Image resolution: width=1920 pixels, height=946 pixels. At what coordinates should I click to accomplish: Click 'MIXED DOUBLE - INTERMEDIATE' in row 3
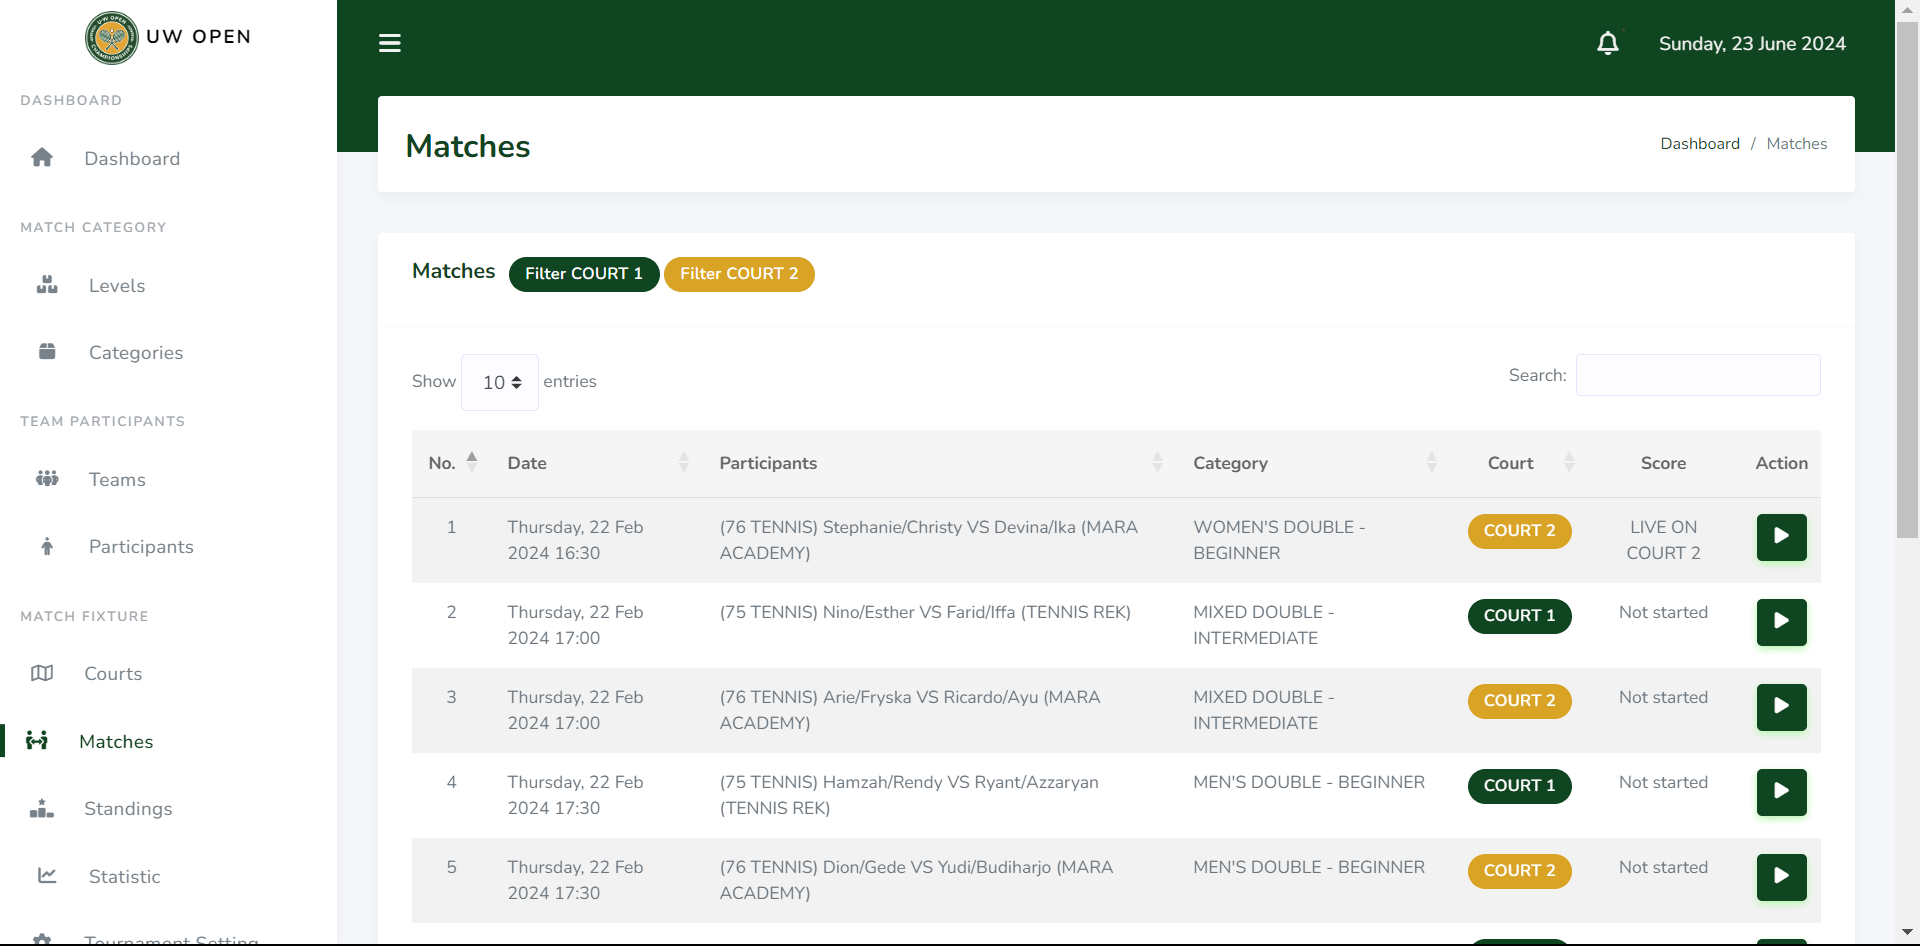point(1263,710)
